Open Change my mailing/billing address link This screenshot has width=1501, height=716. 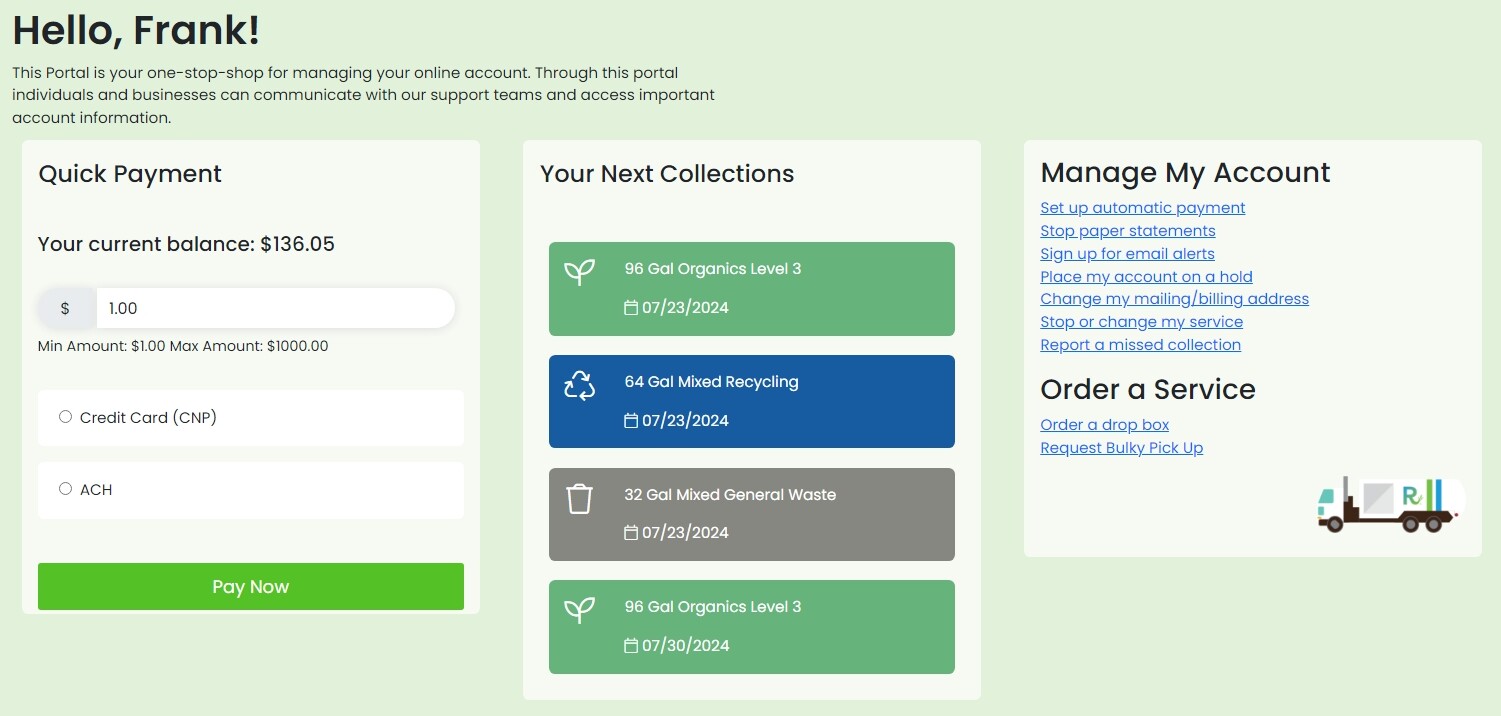point(1174,299)
